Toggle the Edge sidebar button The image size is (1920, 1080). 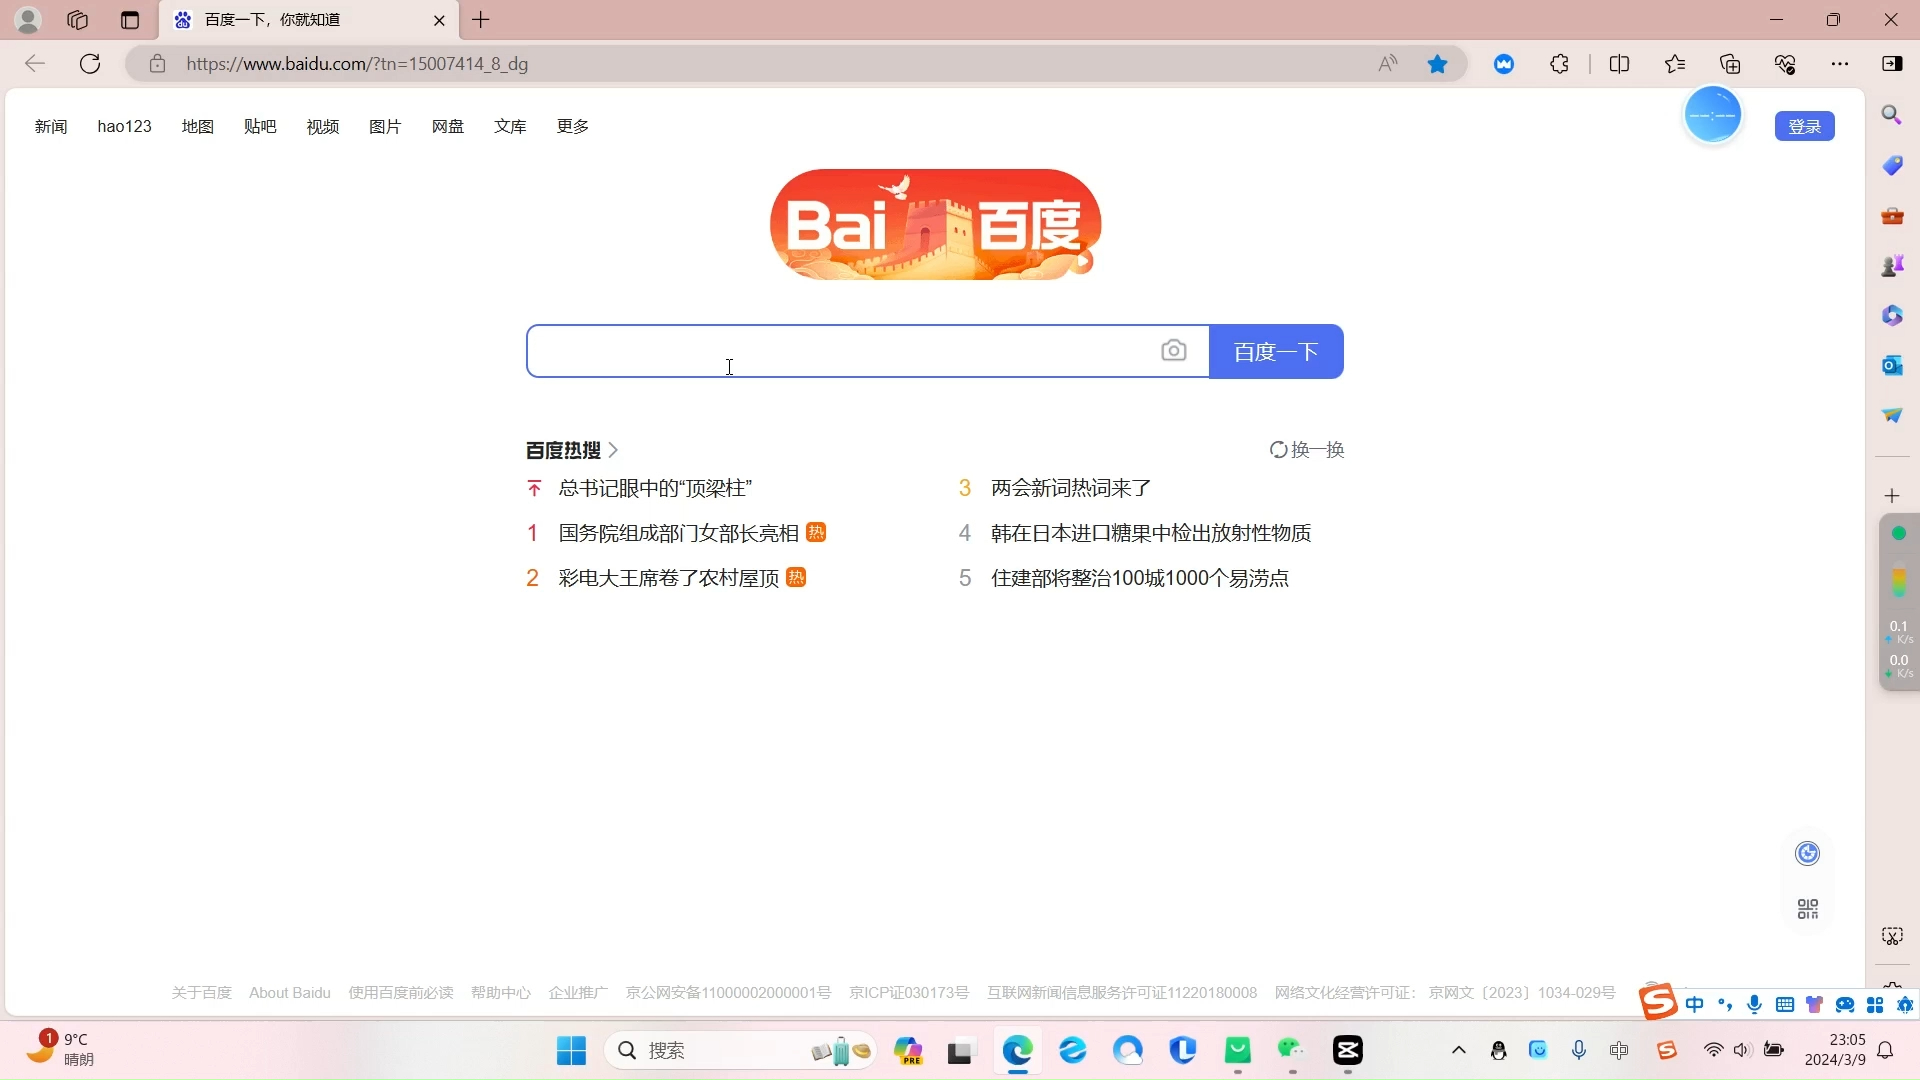pyautogui.click(x=1892, y=64)
